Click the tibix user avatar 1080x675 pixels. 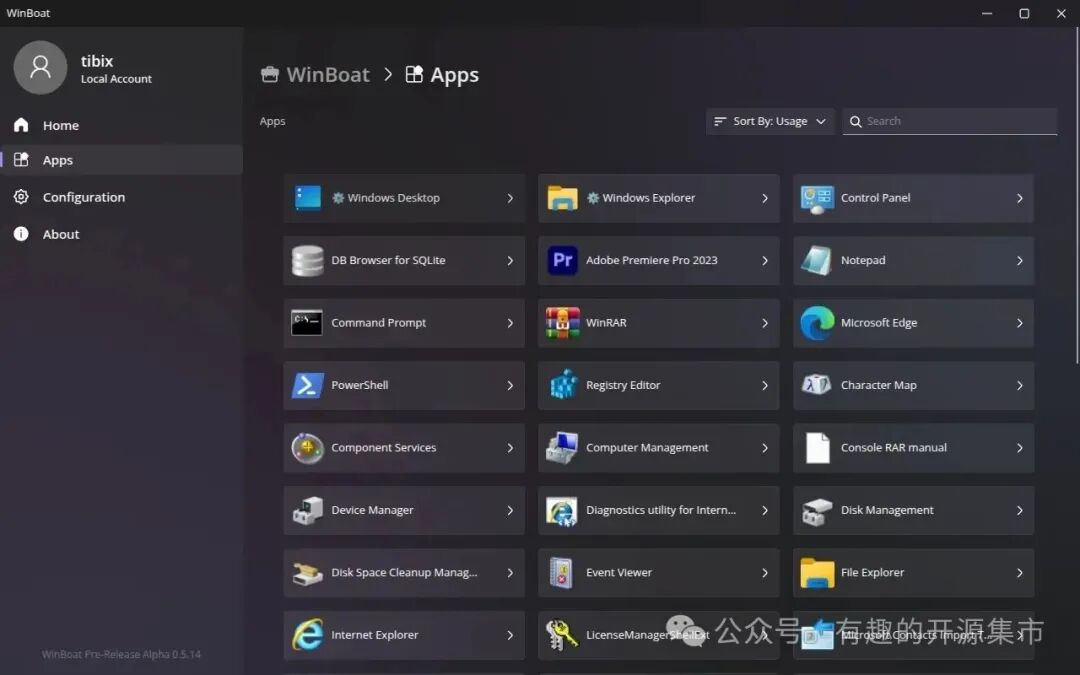(40, 68)
